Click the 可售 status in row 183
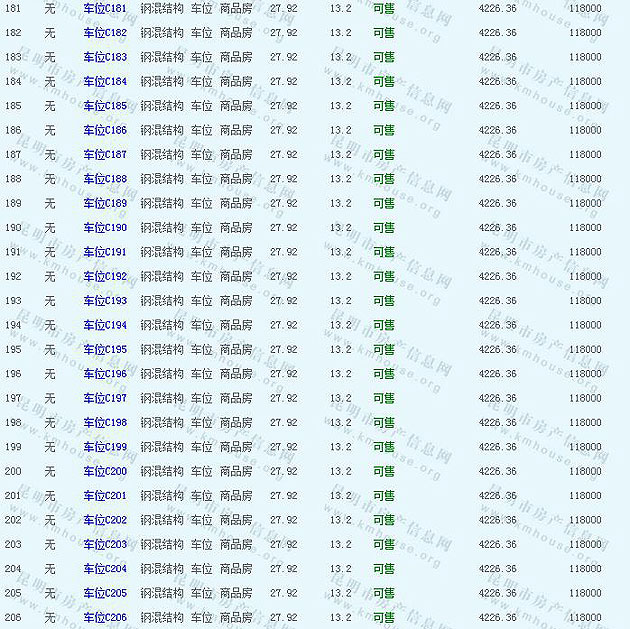This screenshot has height=629, width=630. (x=383, y=57)
